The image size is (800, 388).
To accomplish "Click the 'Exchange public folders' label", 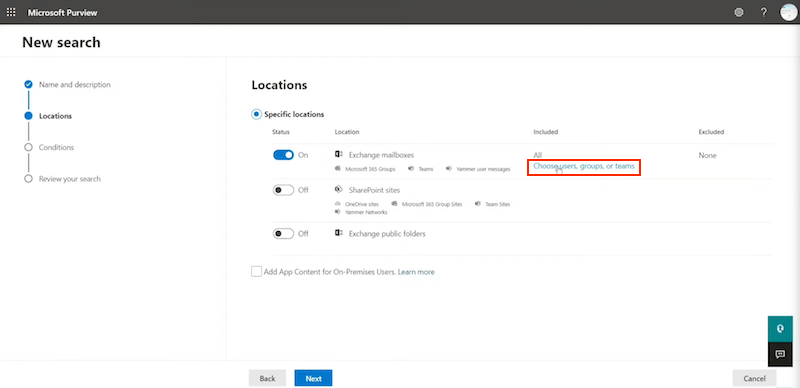I will pyautogui.click(x=387, y=234).
